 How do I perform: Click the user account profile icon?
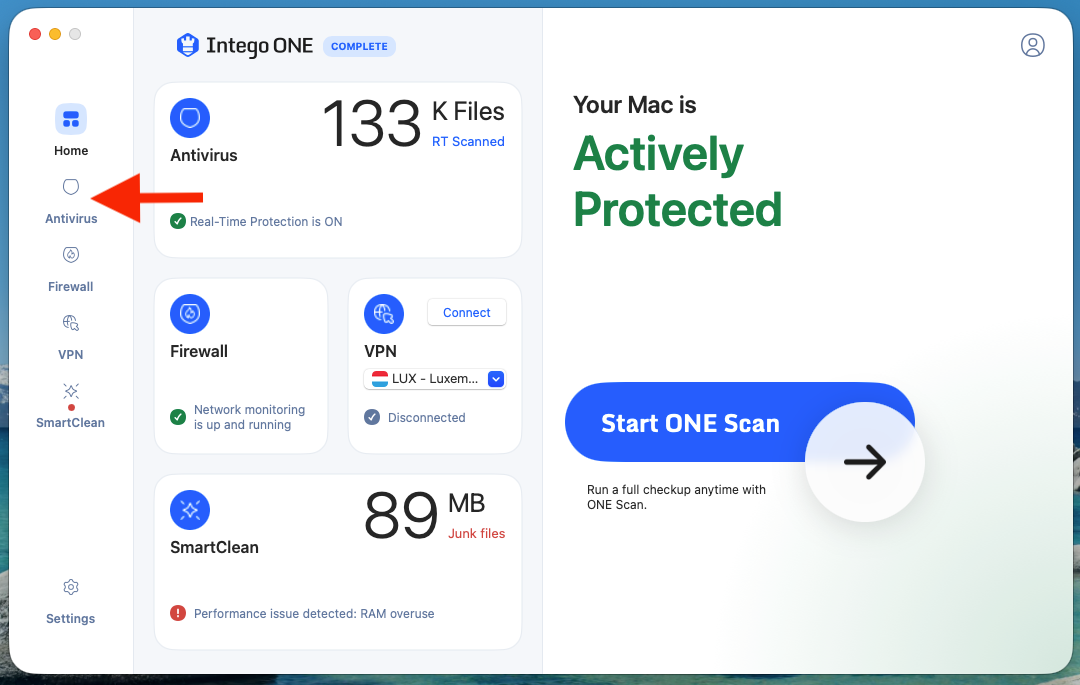click(1032, 45)
